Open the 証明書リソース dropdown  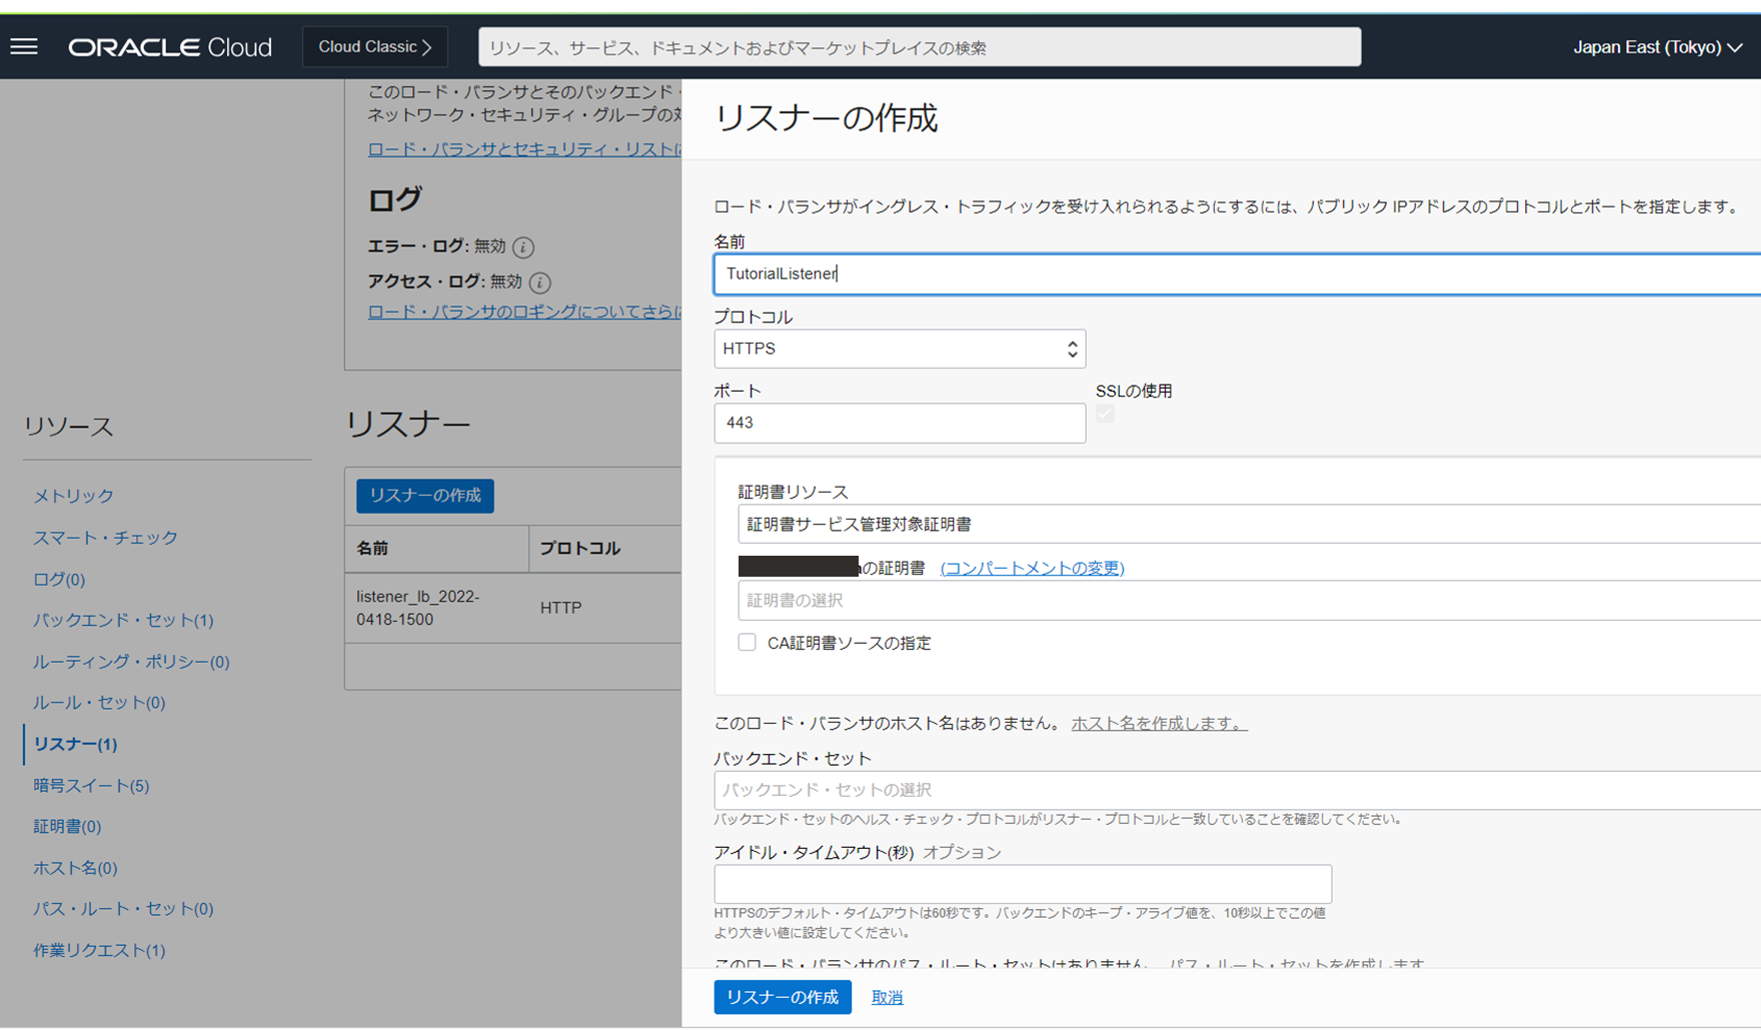[x=1240, y=523]
